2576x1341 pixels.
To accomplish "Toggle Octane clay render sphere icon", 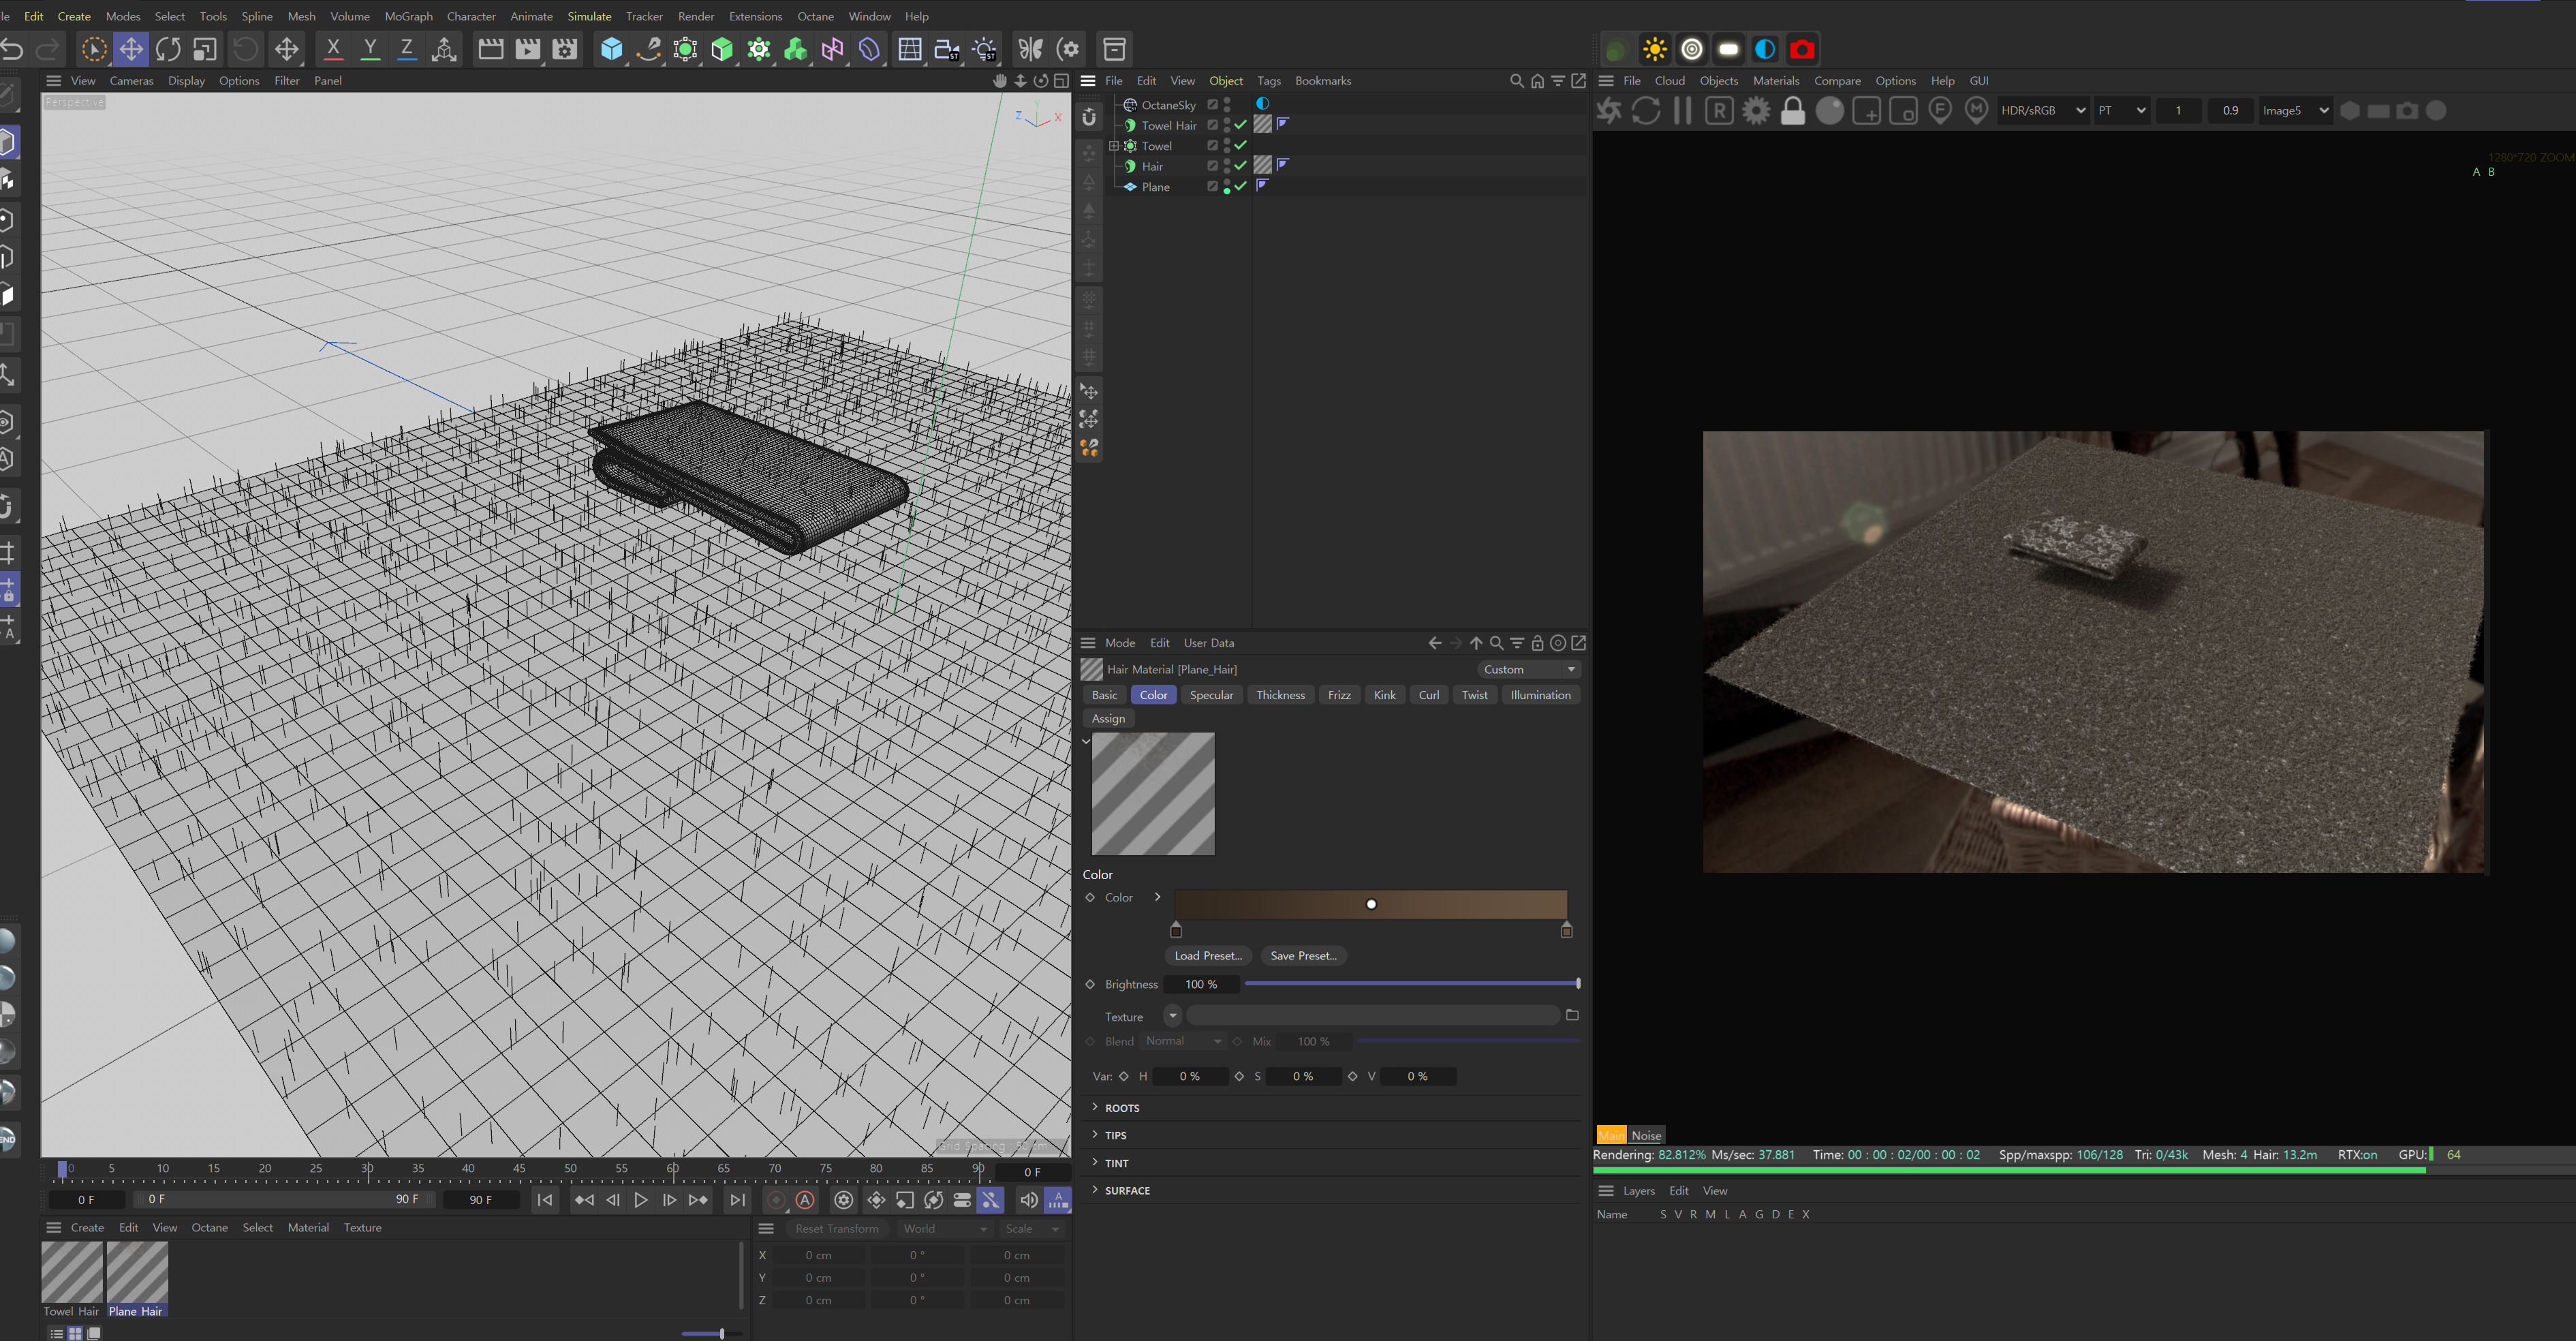I will point(1830,110).
